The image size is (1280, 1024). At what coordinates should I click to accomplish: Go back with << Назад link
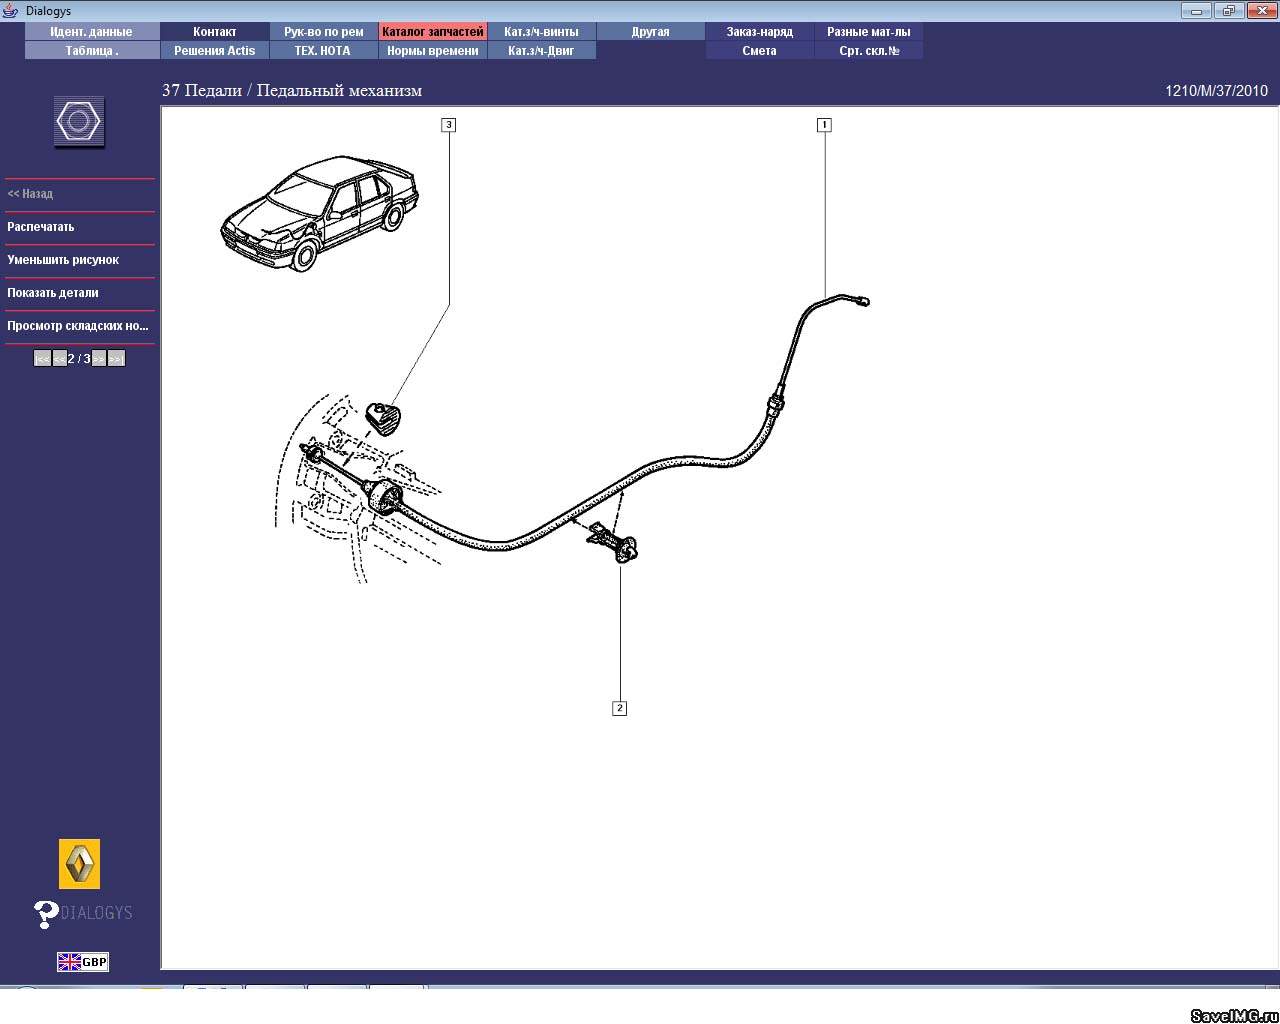[30, 194]
